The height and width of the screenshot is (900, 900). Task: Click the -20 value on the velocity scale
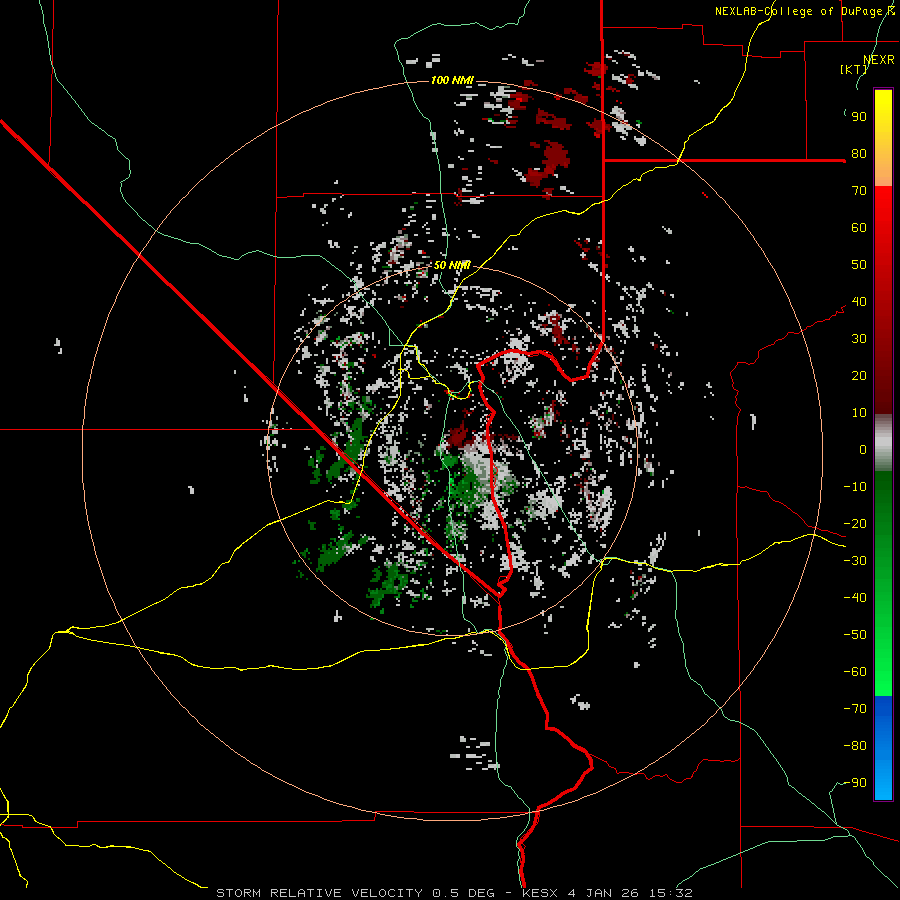[855, 524]
